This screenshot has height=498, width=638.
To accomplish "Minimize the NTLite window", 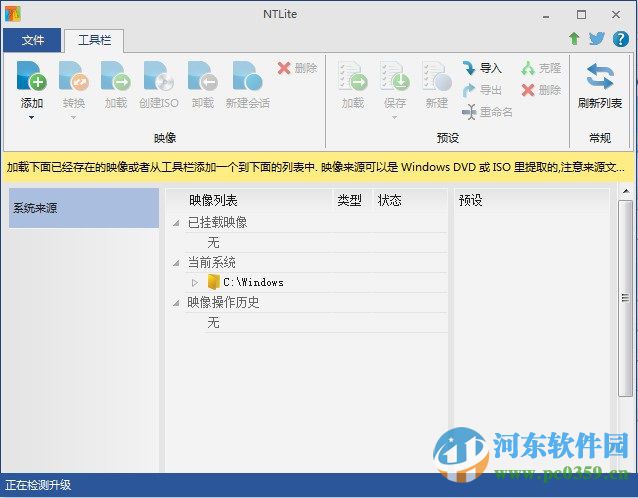I will click(x=546, y=15).
